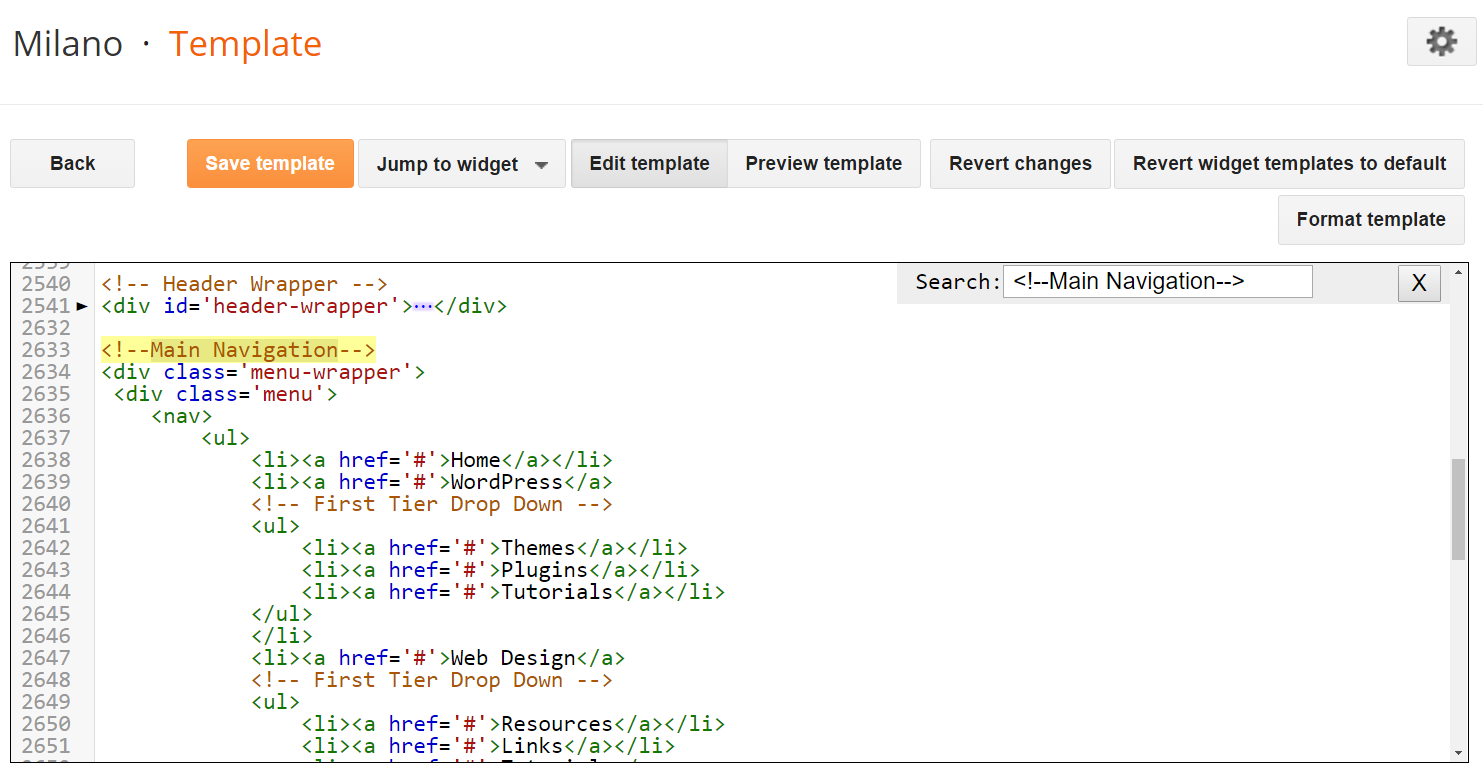Image resolution: width=1483 pixels, height=772 pixels.
Task: Click the Save template button
Action: click(270, 164)
